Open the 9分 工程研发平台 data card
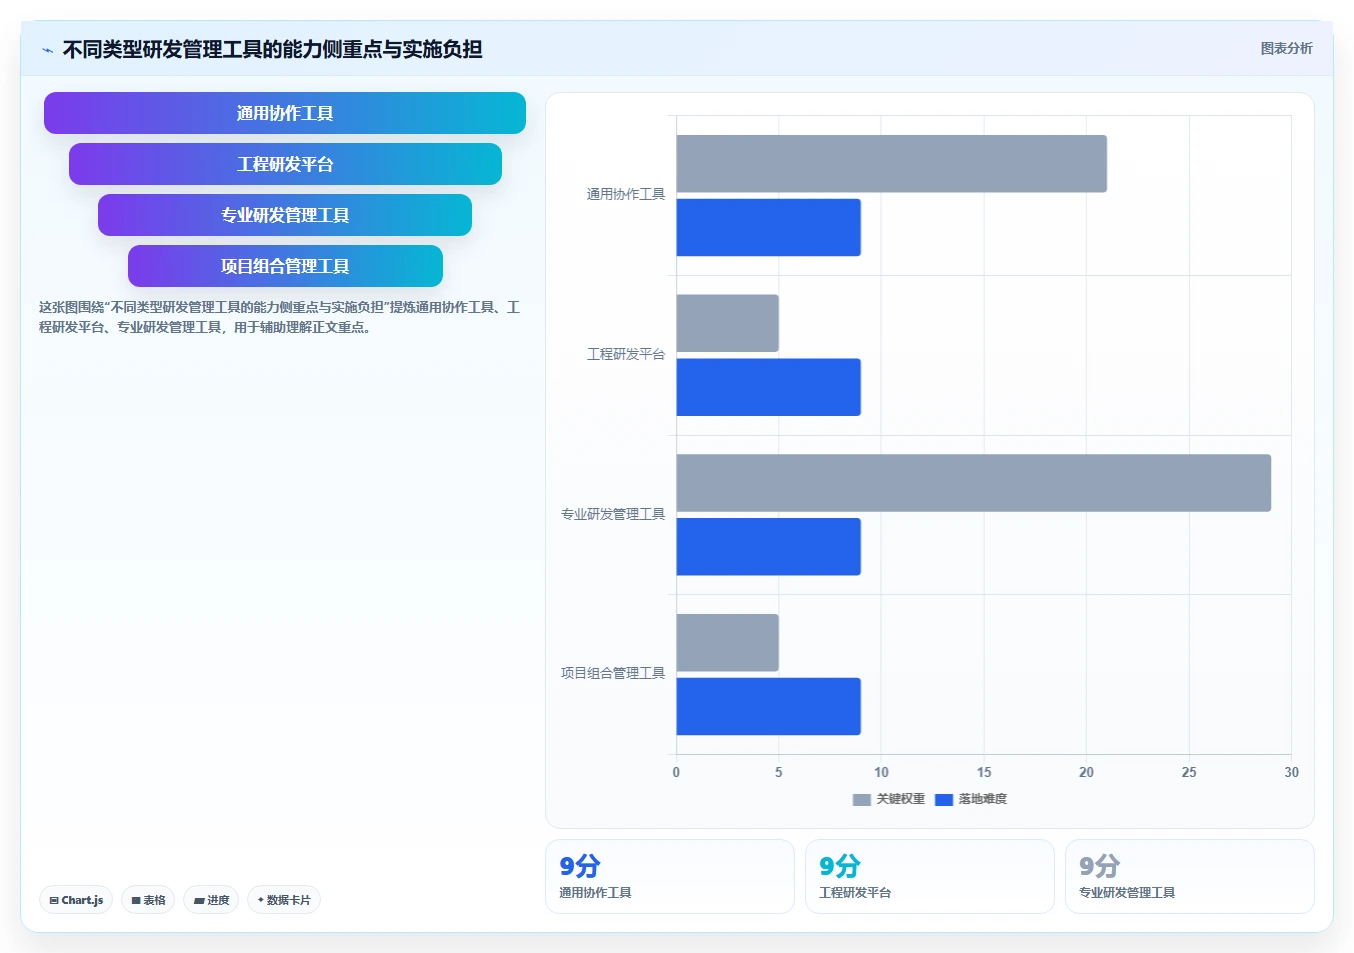This screenshot has width=1354, height=953. pos(930,876)
